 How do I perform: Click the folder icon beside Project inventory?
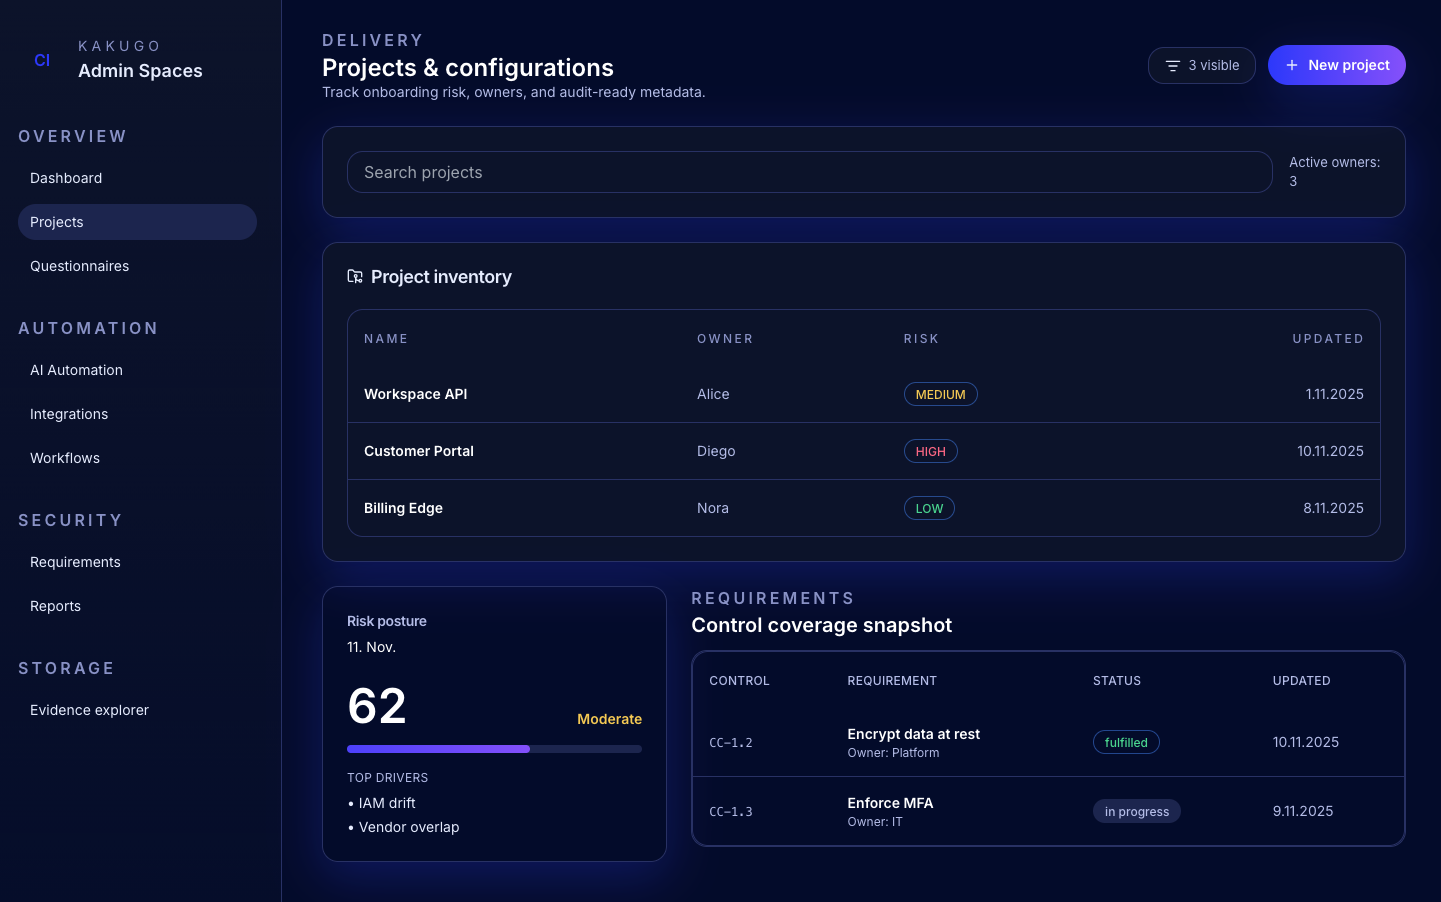[x=355, y=276]
